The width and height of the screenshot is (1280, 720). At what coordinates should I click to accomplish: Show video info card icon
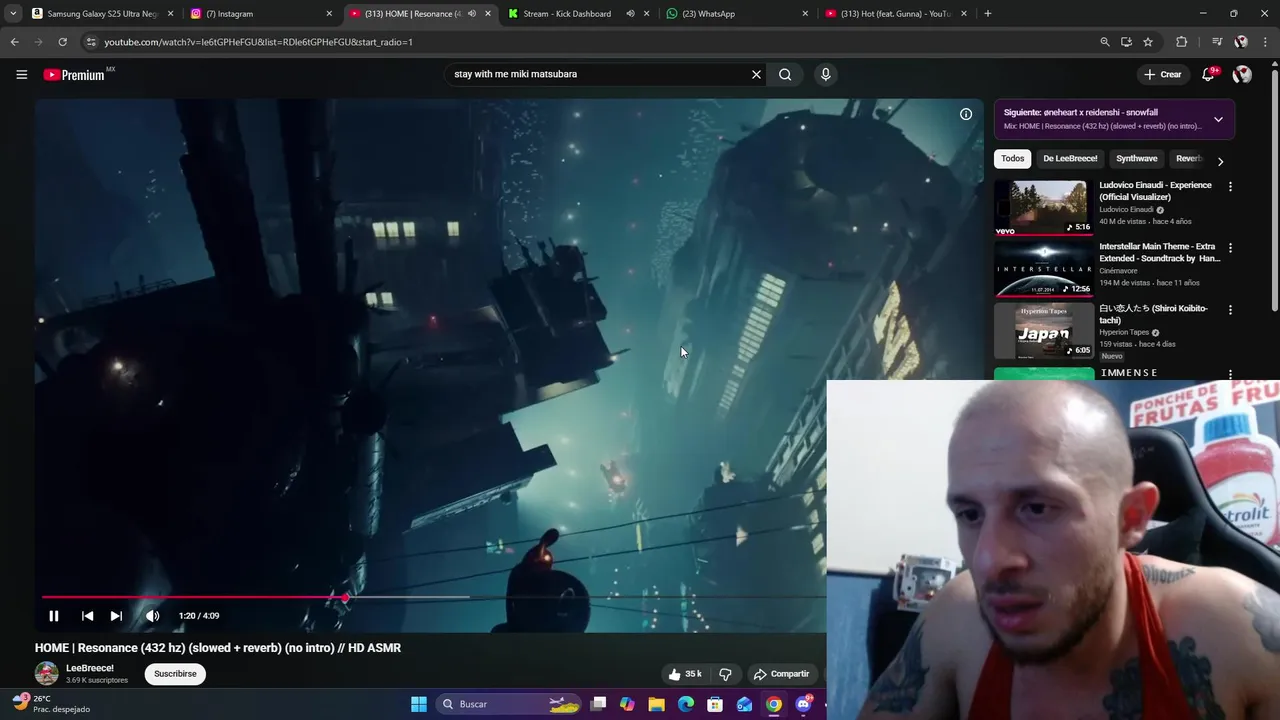click(966, 114)
